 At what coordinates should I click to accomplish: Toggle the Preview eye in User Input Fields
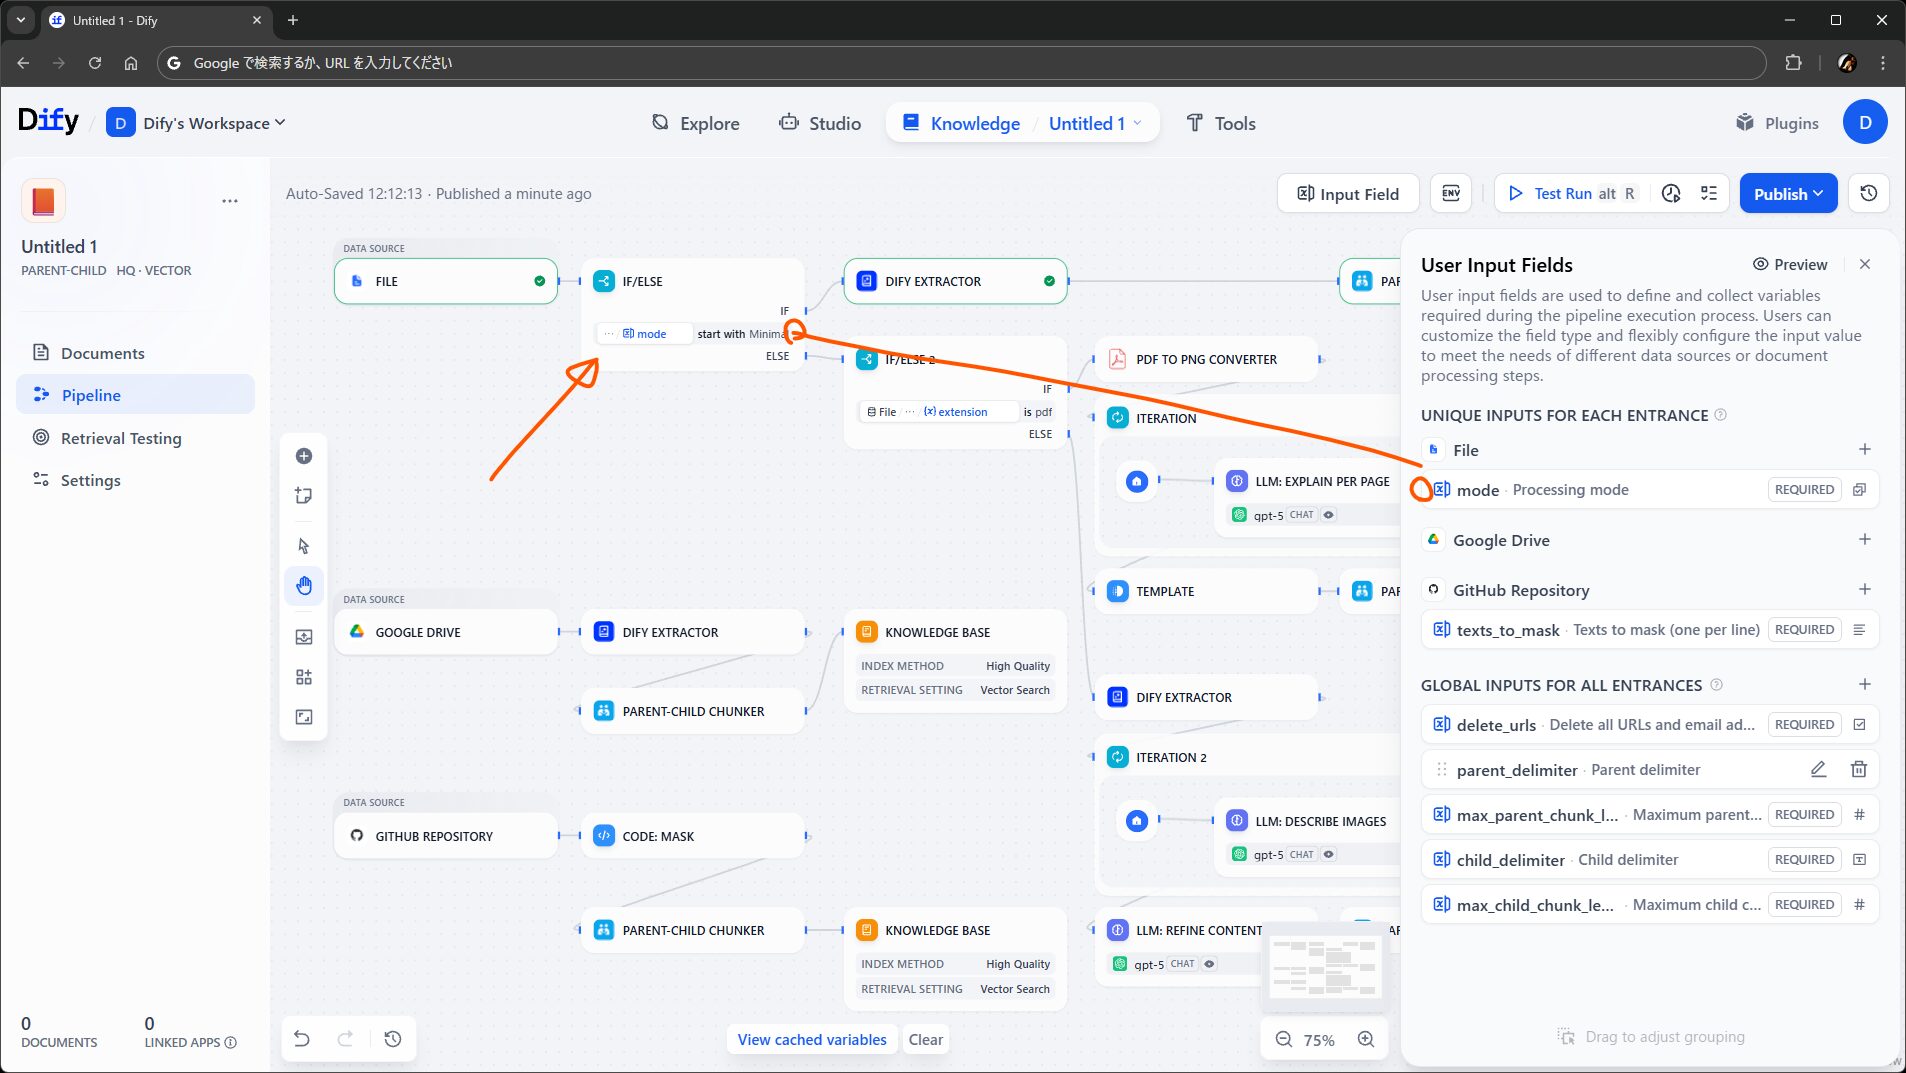pos(1789,264)
